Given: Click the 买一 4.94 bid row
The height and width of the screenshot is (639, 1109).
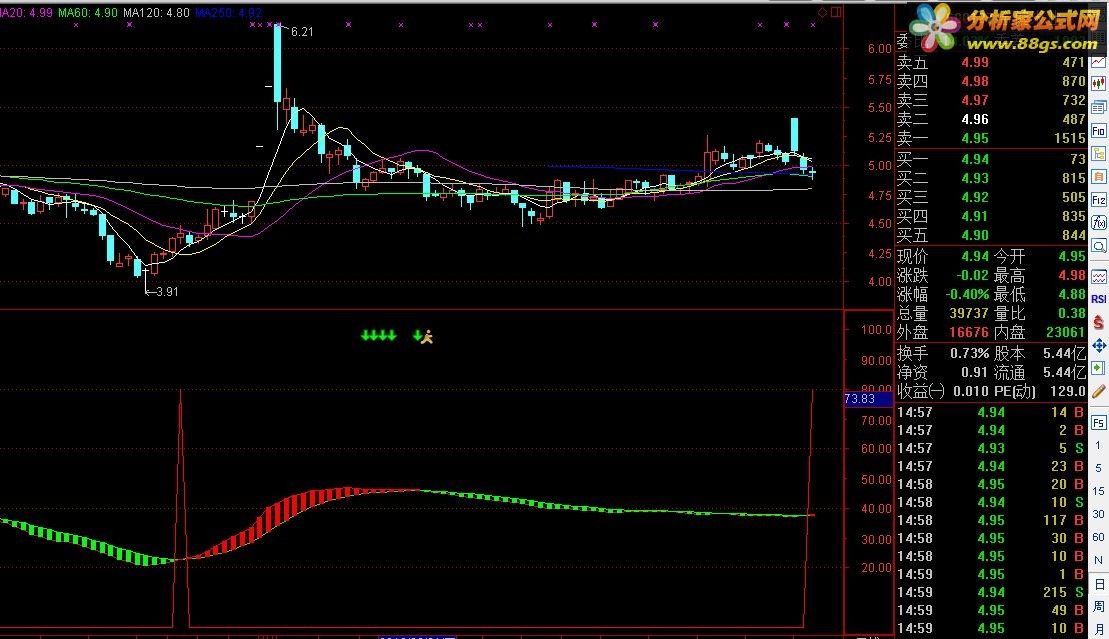Looking at the screenshot, I should [991, 159].
